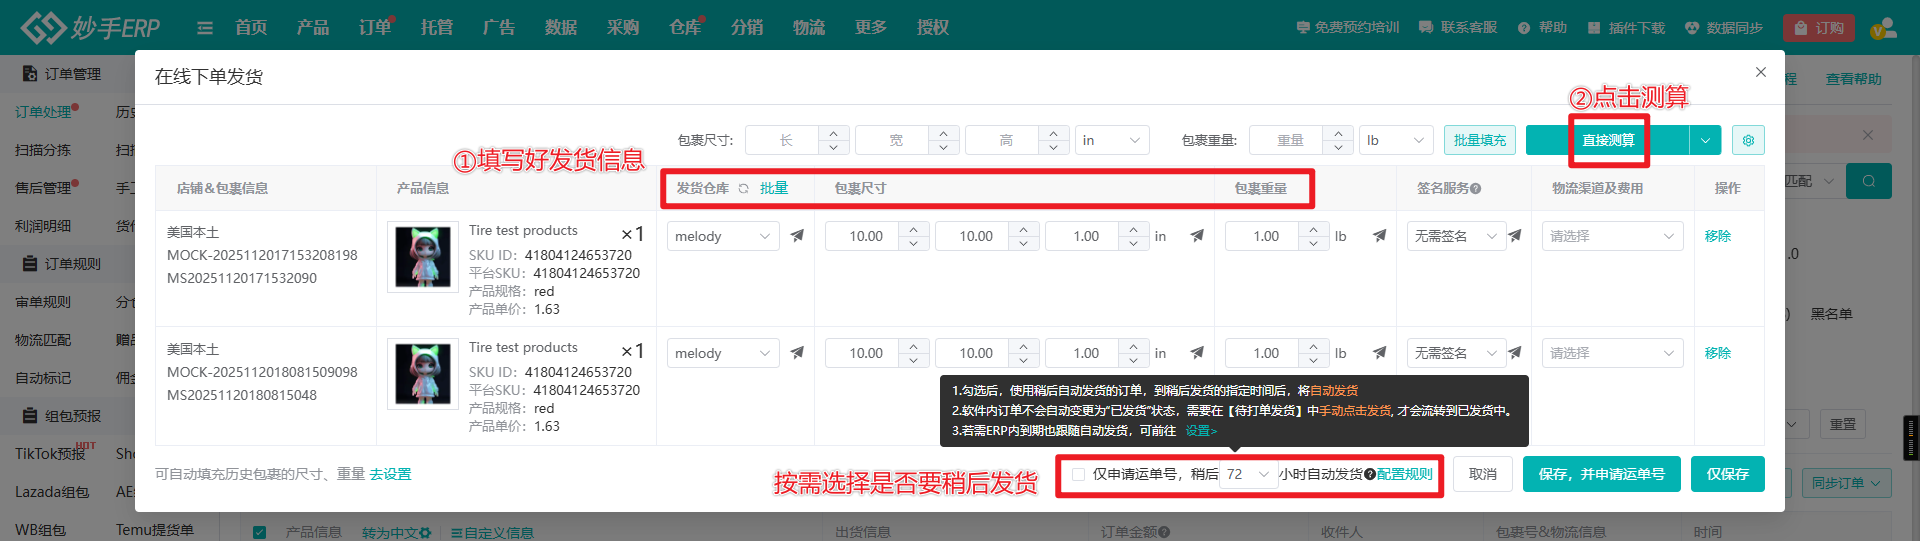
Task: Click the help icon next to 签名服务
Action: (1476, 189)
